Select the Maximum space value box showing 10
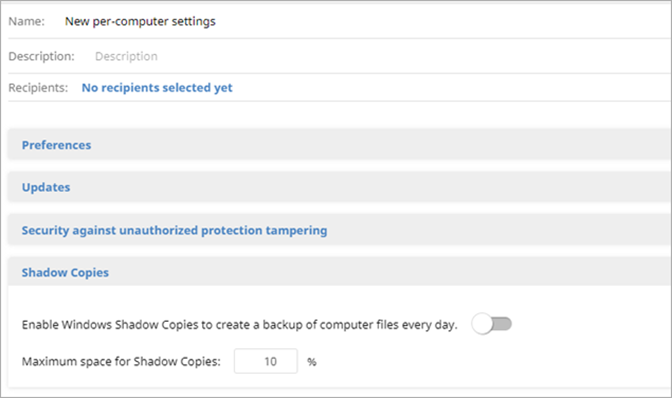 (266, 361)
